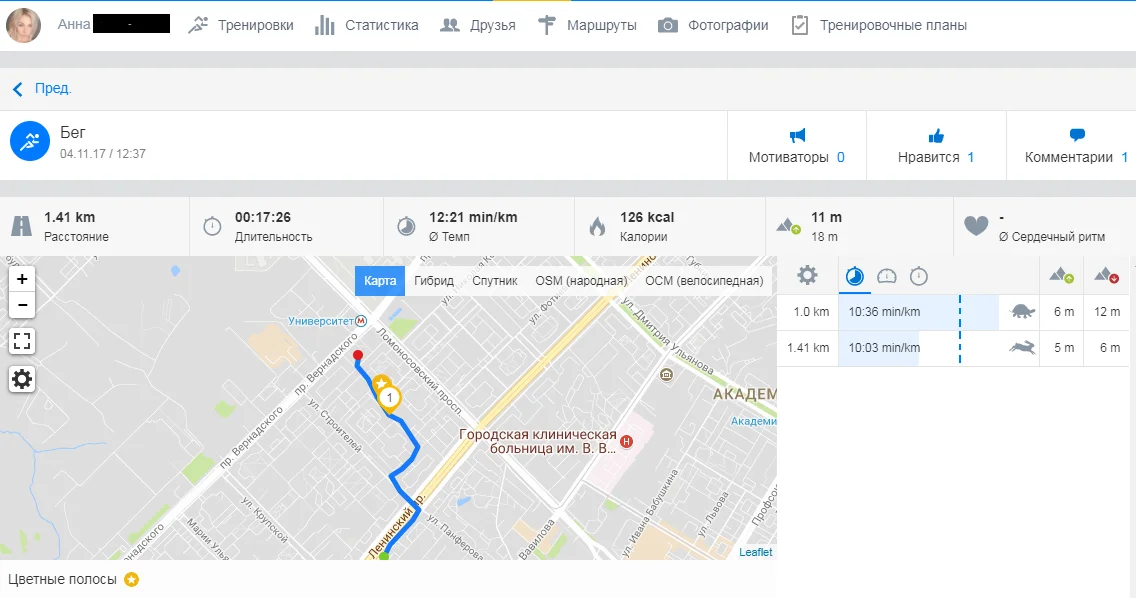Click the 10:03 min/km pace value
Viewport: 1136px width, 598px height.
click(884, 348)
